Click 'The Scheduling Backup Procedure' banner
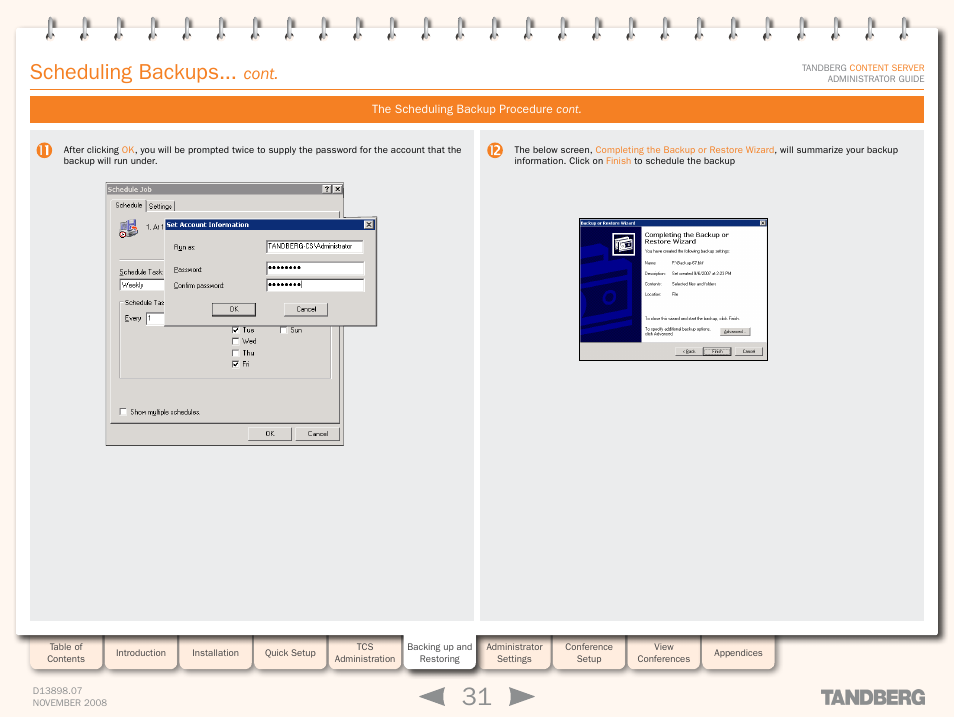This screenshot has height=718, width=954. coord(477,110)
